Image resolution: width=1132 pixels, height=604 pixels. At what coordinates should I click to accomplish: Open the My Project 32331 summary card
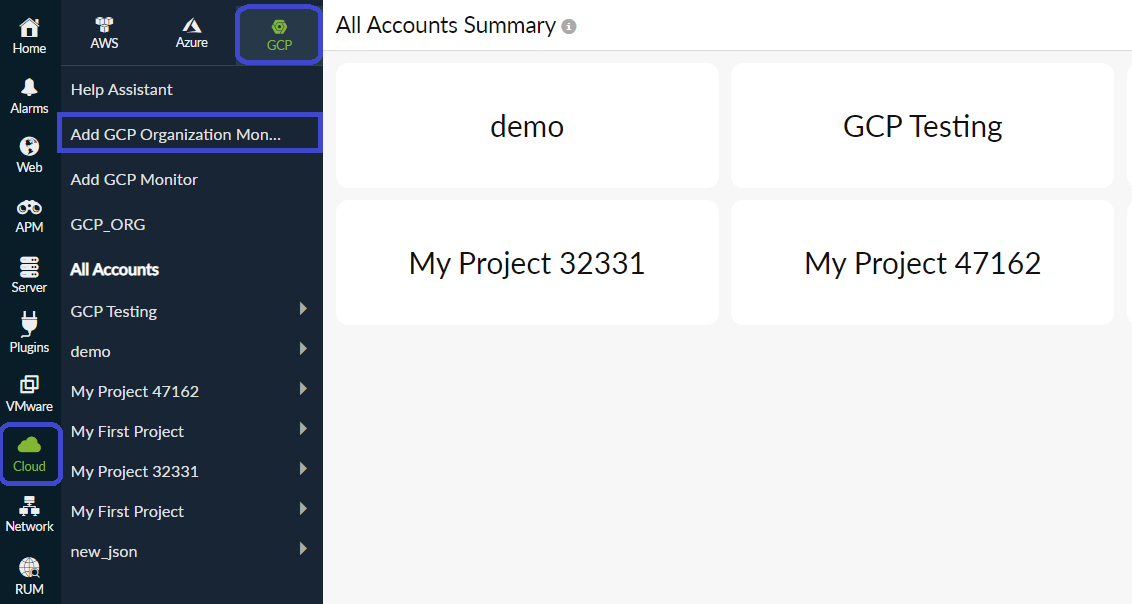(527, 263)
